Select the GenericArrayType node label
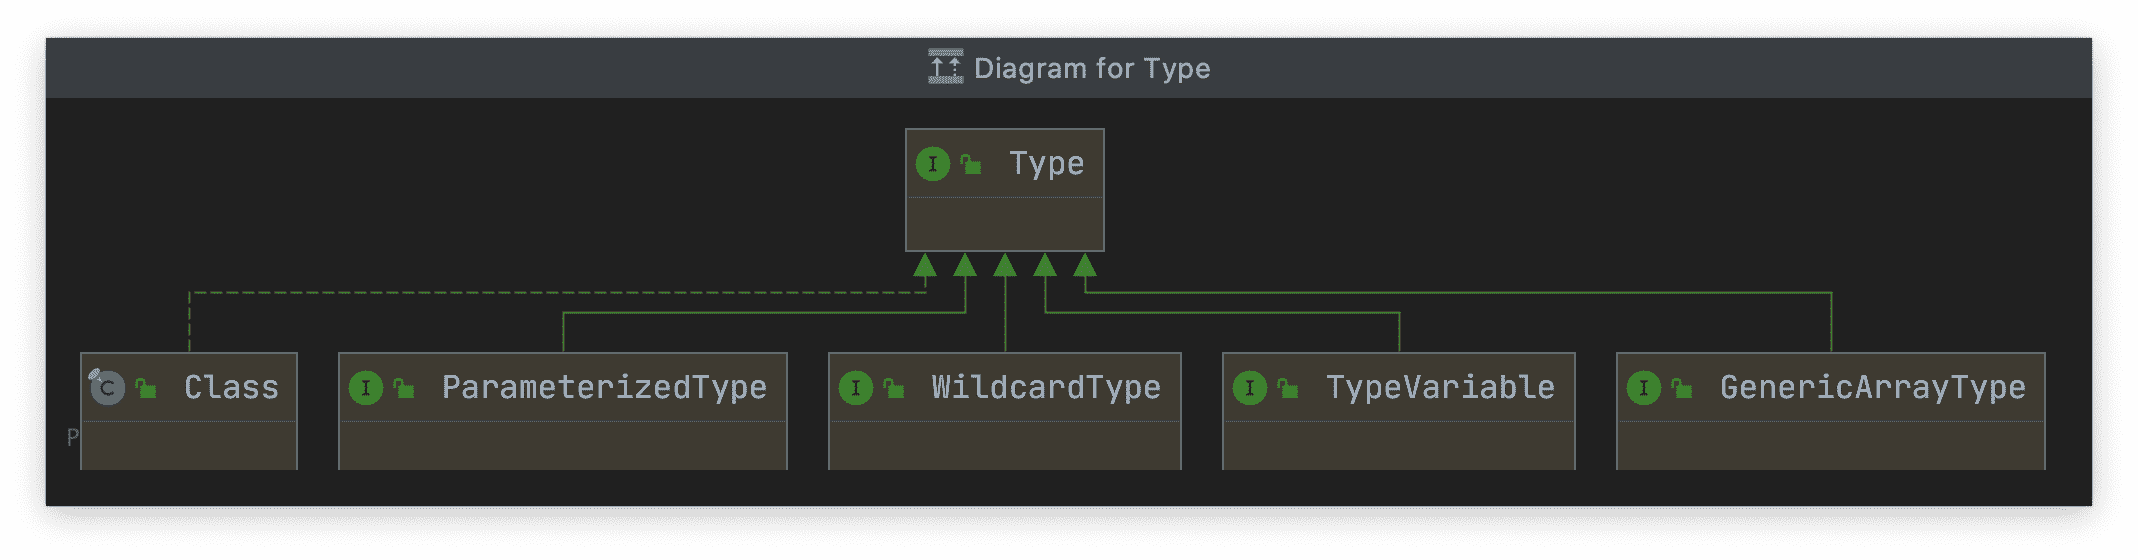The width and height of the screenshot is (2138, 560). coord(1872,388)
